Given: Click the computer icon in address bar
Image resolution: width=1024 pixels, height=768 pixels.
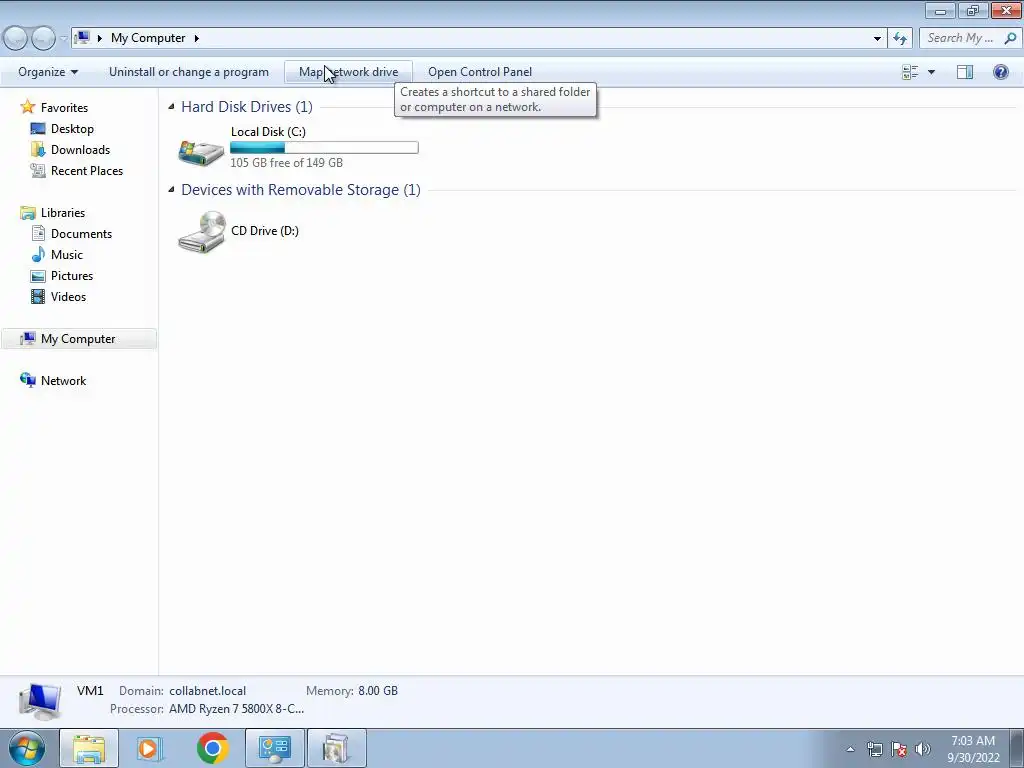Looking at the screenshot, I should 82,38.
